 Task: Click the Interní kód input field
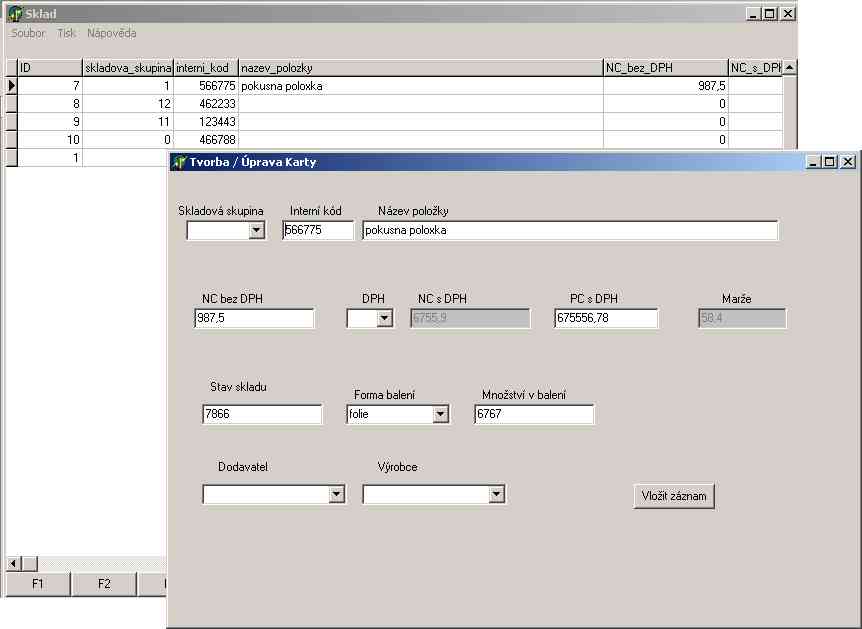coord(318,230)
